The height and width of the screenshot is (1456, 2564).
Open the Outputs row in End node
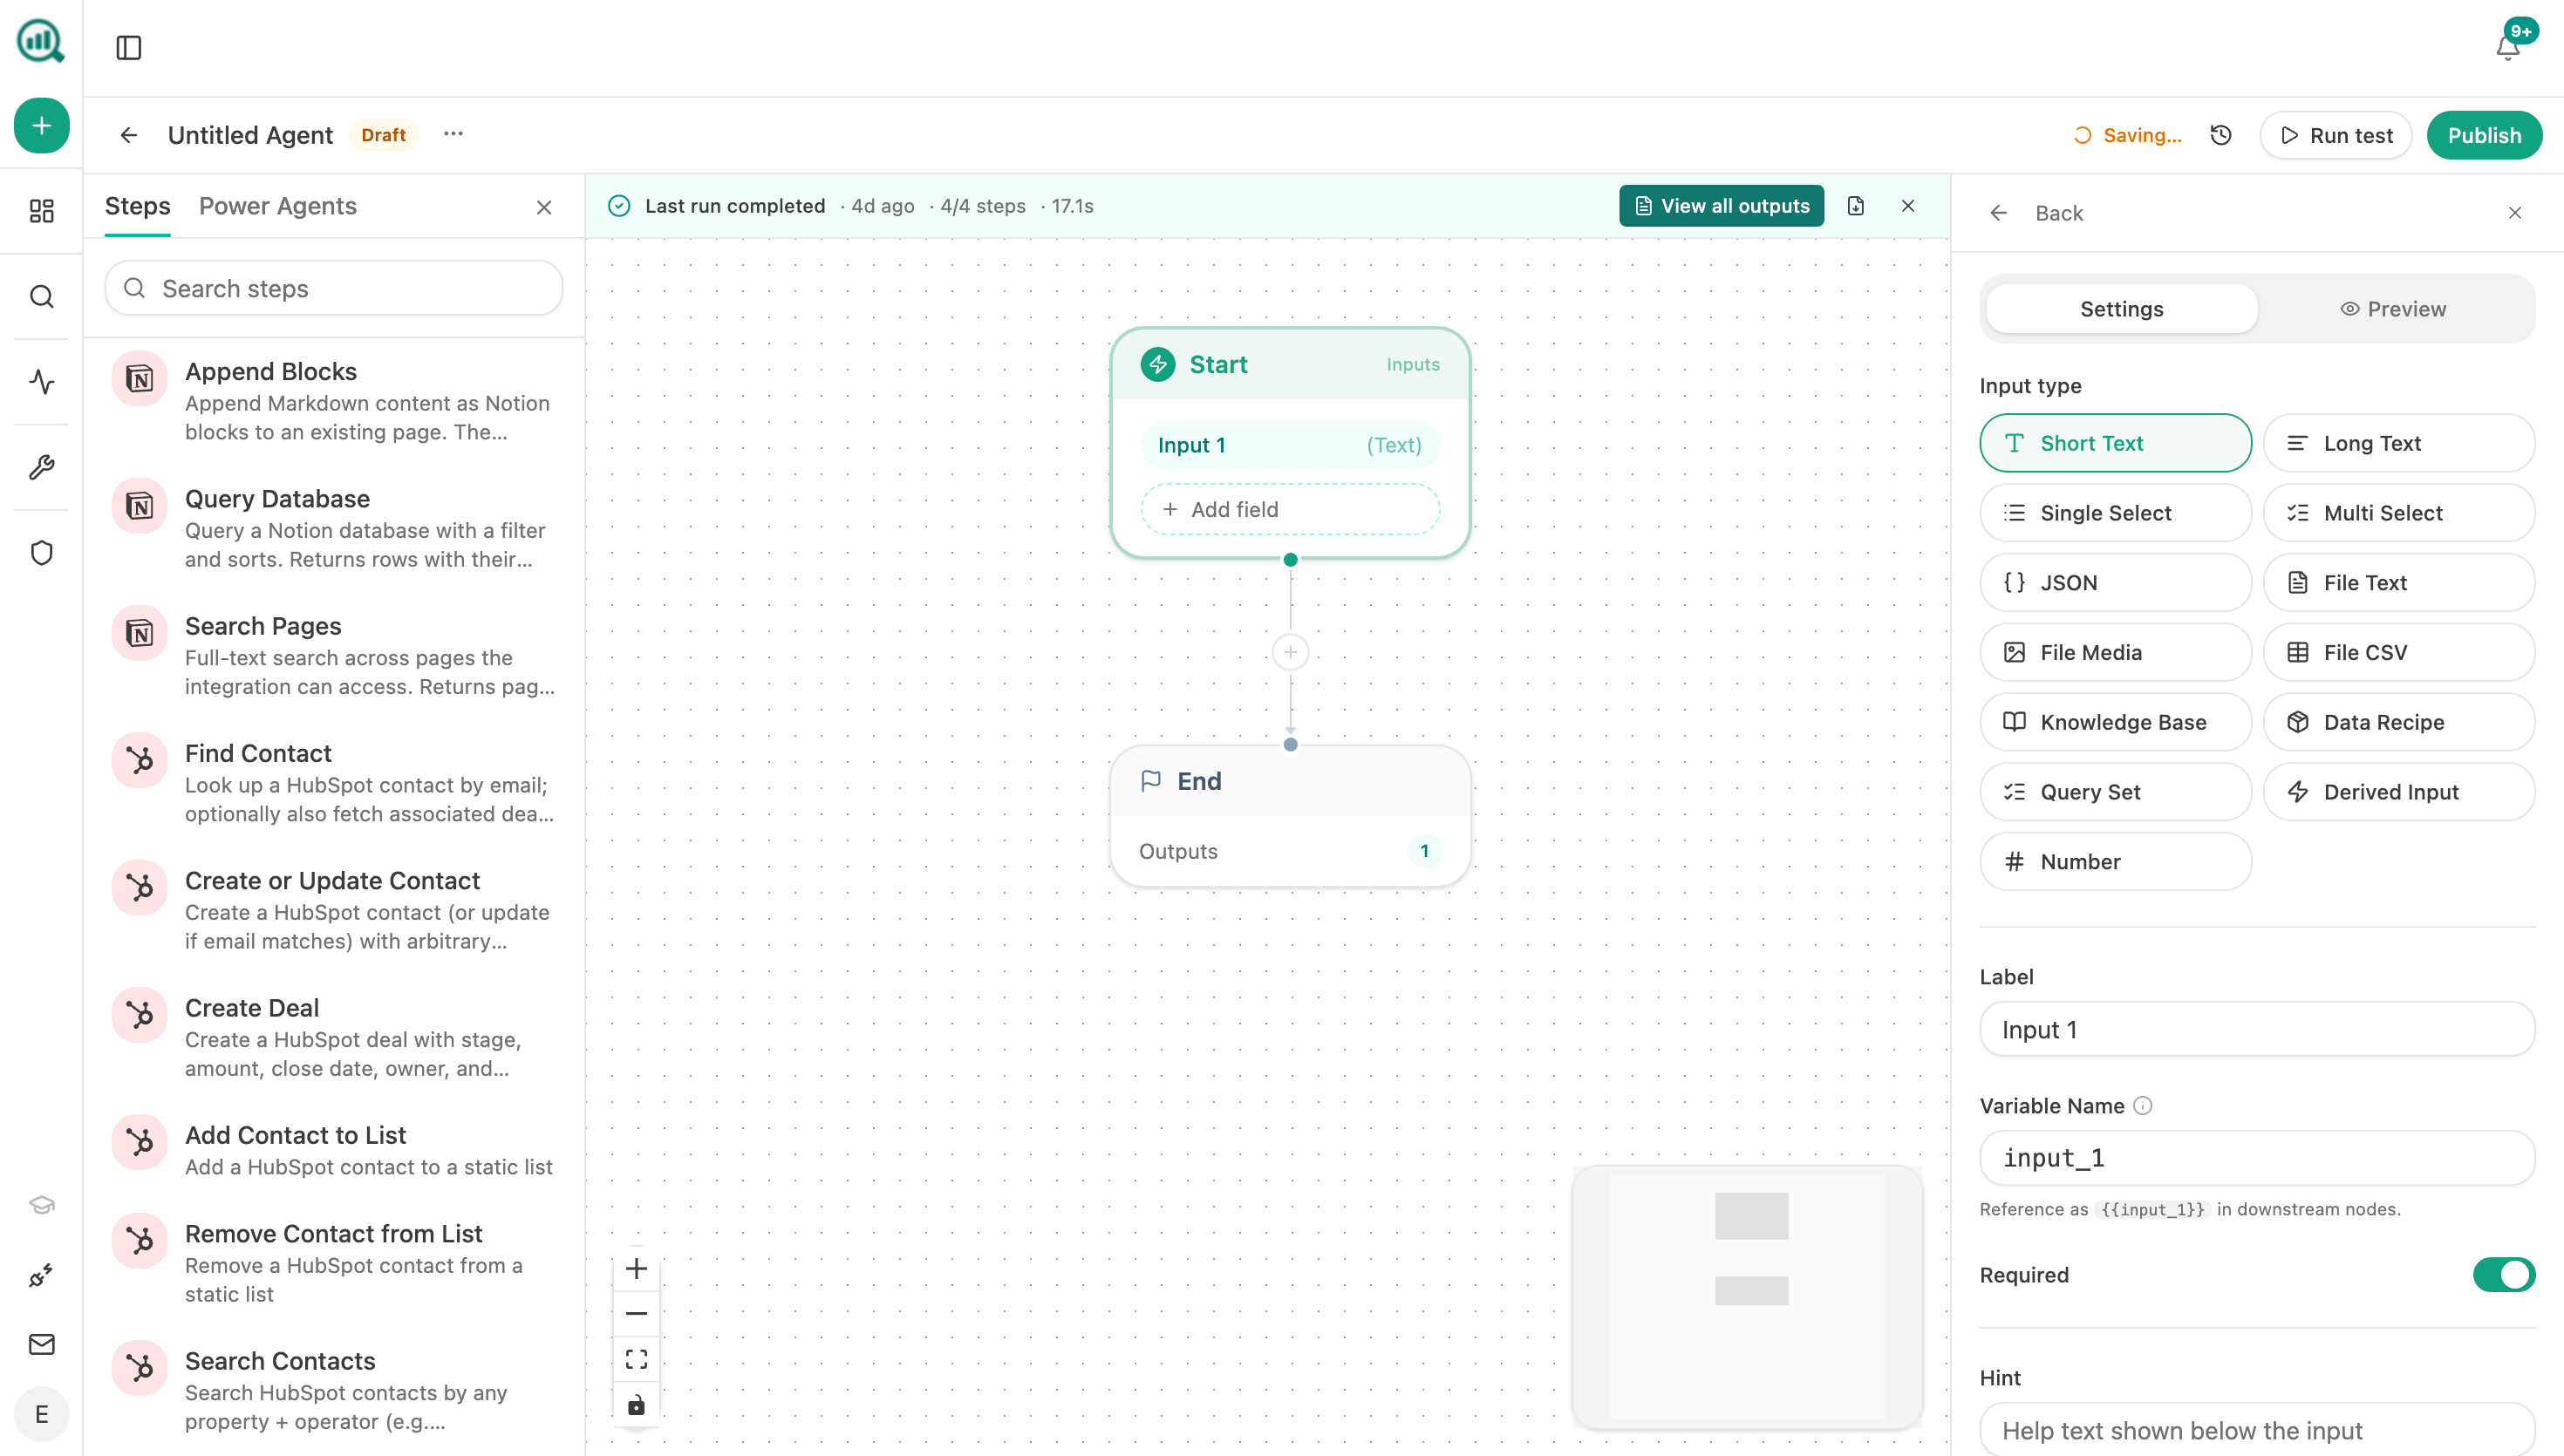(1290, 851)
